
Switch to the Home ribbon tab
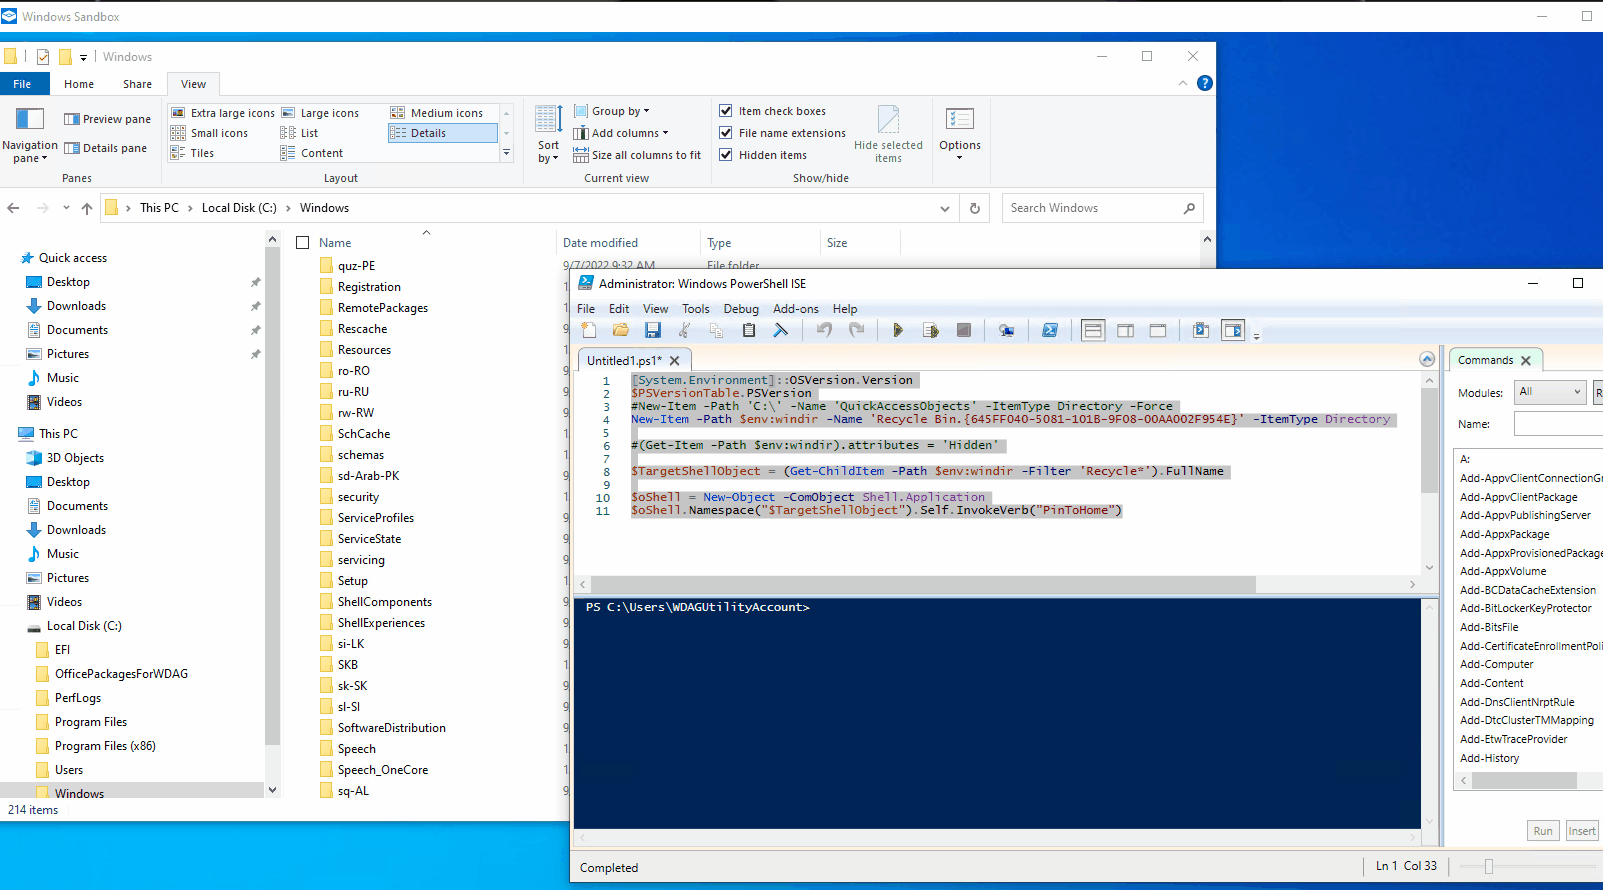[x=79, y=84]
